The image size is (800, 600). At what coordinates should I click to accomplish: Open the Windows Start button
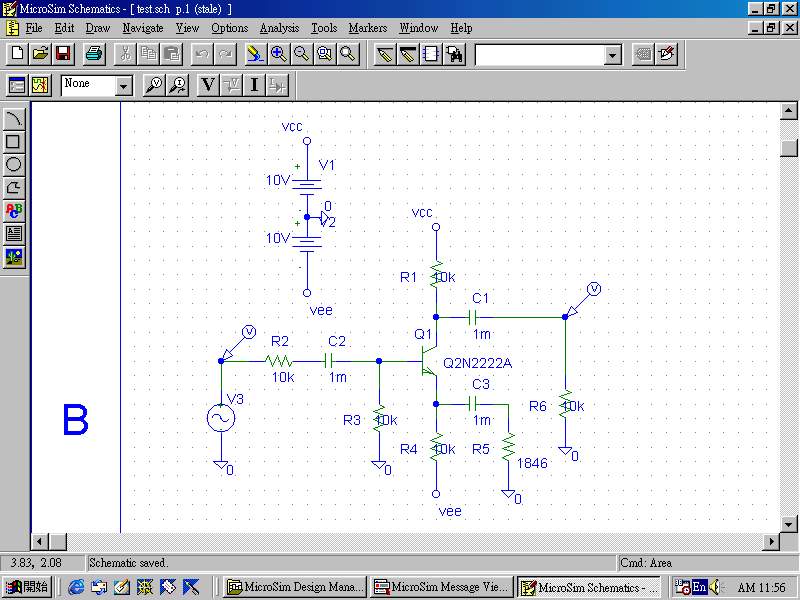[27, 587]
